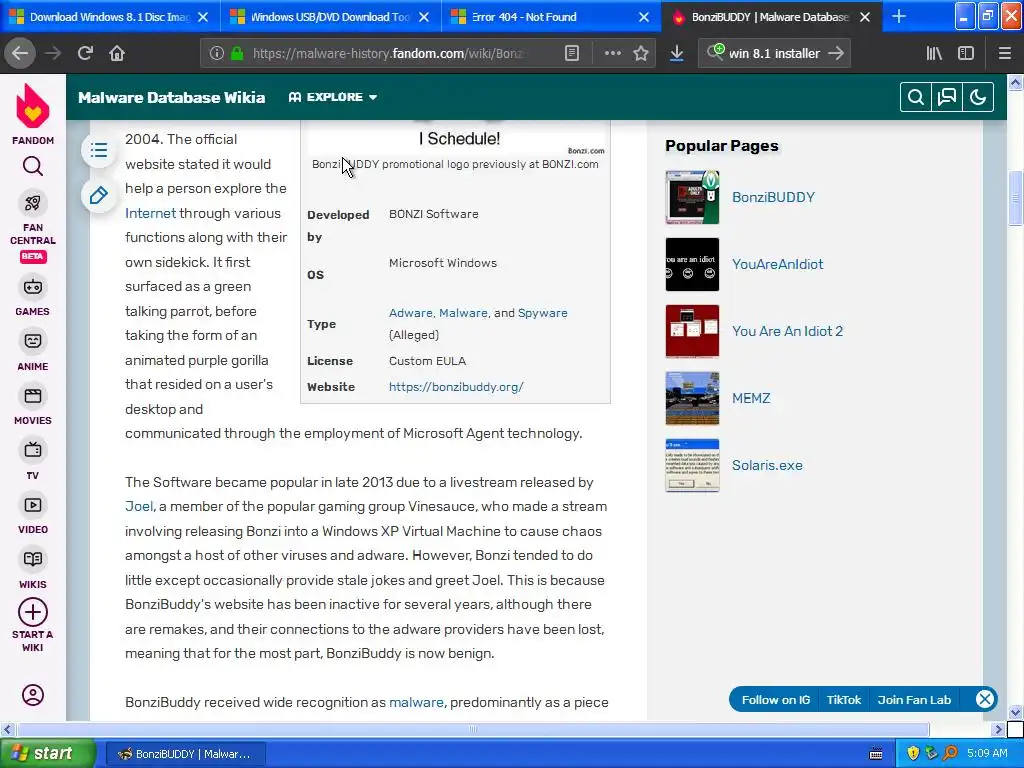Open Wikis category in Fandom sidebar

pos(33,569)
